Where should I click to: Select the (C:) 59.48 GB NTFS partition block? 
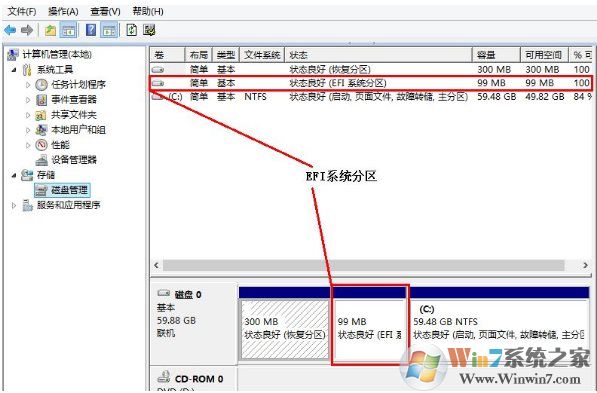pos(499,329)
